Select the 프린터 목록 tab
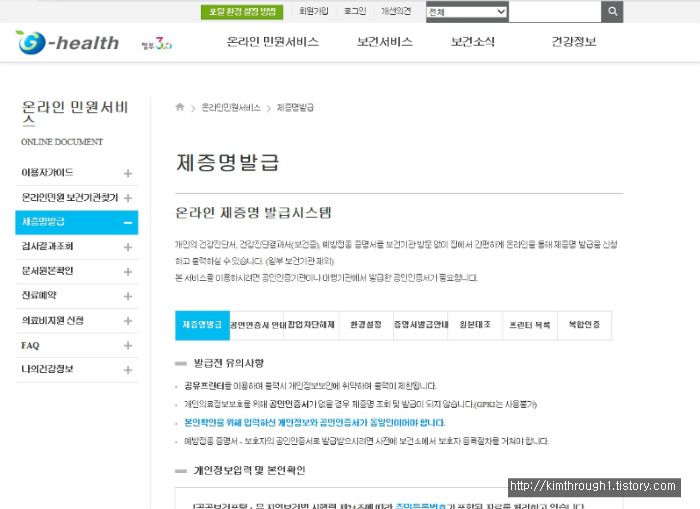Image resolution: width=700 pixels, height=509 pixels. pyautogui.click(x=530, y=325)
